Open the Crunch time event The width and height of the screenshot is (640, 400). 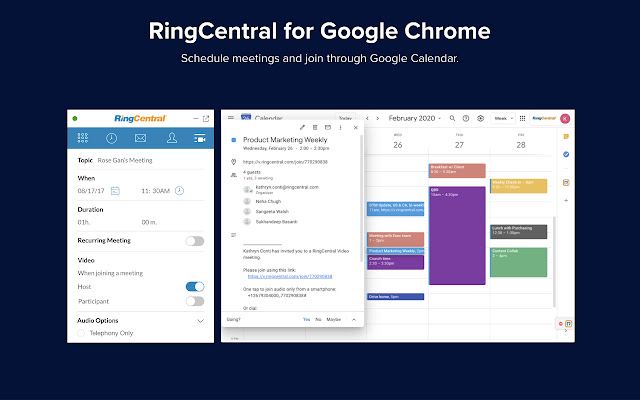tap(395, 262)
